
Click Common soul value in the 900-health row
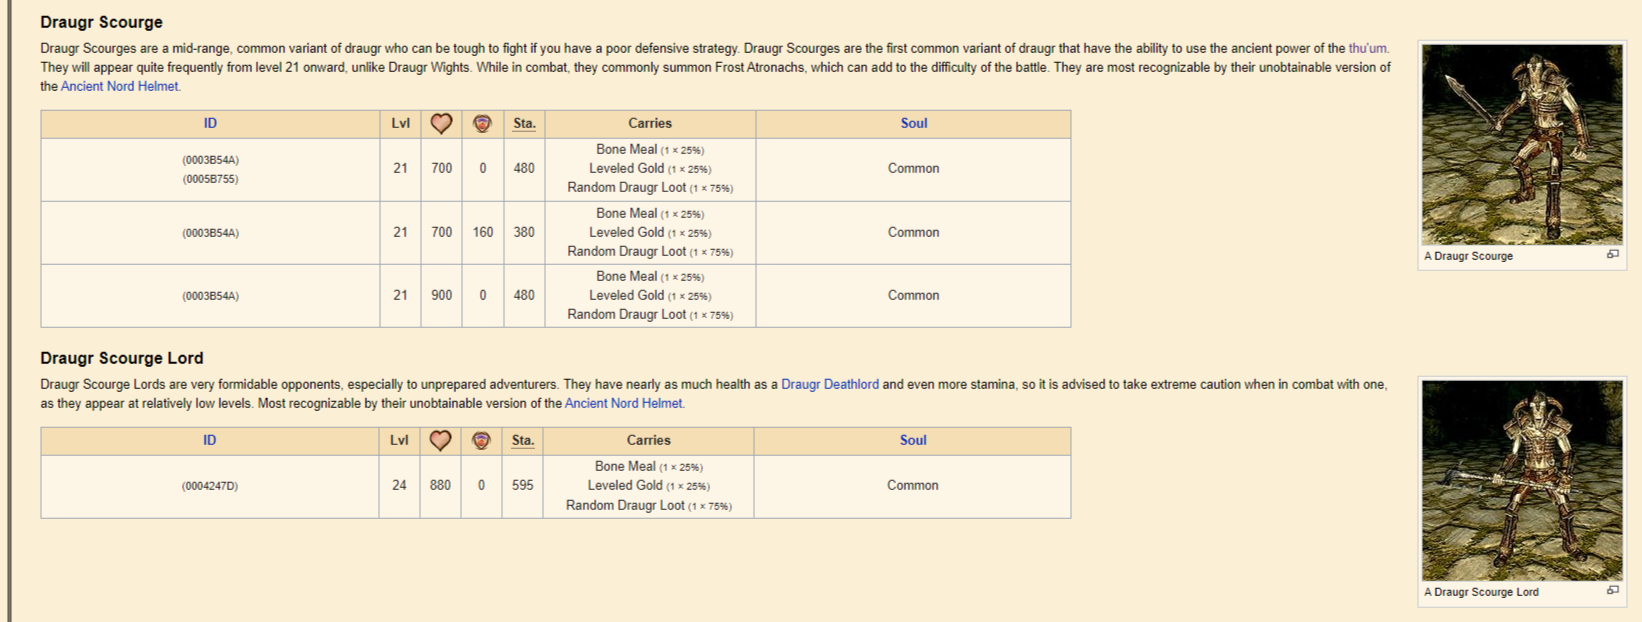coord(914,295)
